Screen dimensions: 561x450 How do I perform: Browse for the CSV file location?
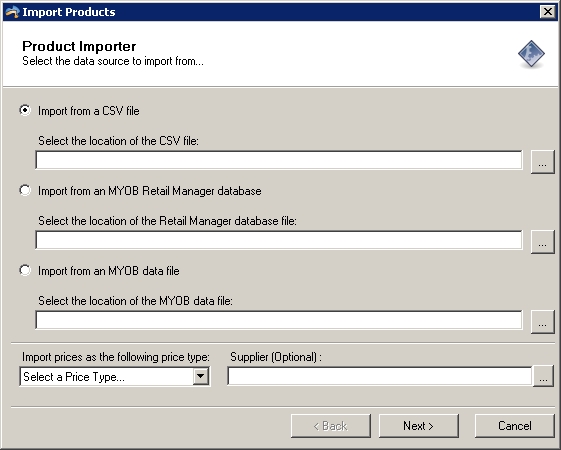coord(542,162)
